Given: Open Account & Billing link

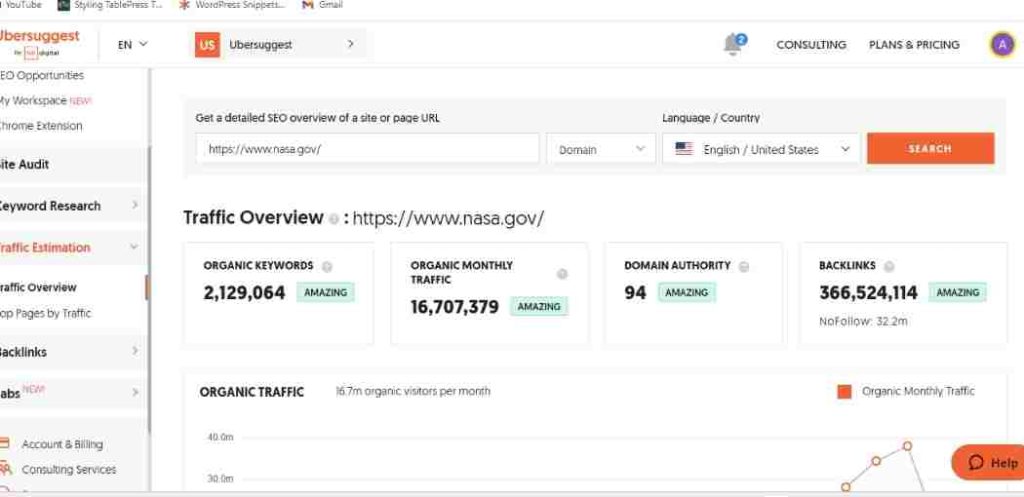Looking at the screenshot, I should 62,444.
